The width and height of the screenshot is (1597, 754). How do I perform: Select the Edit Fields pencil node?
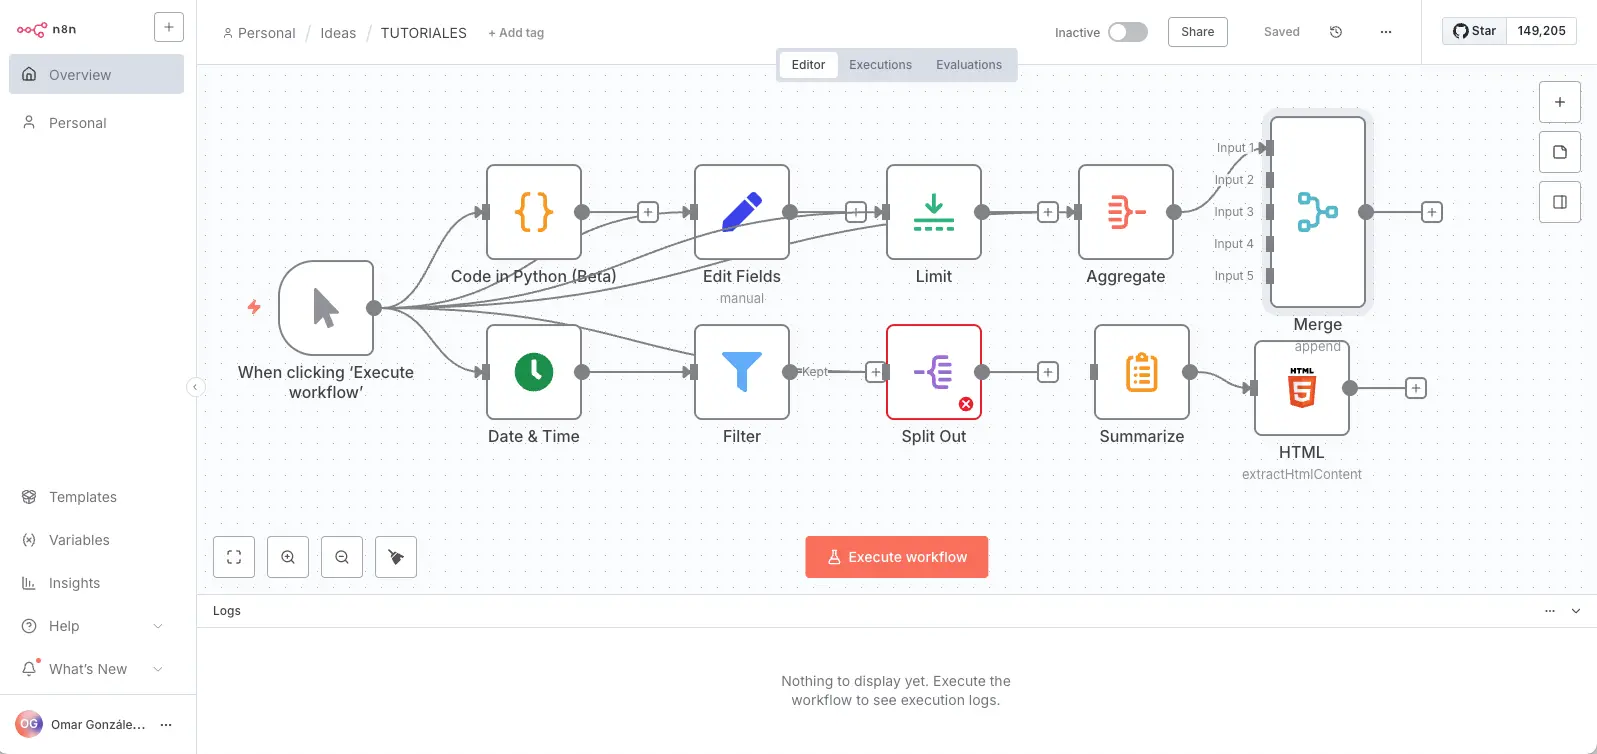point(741,212)
